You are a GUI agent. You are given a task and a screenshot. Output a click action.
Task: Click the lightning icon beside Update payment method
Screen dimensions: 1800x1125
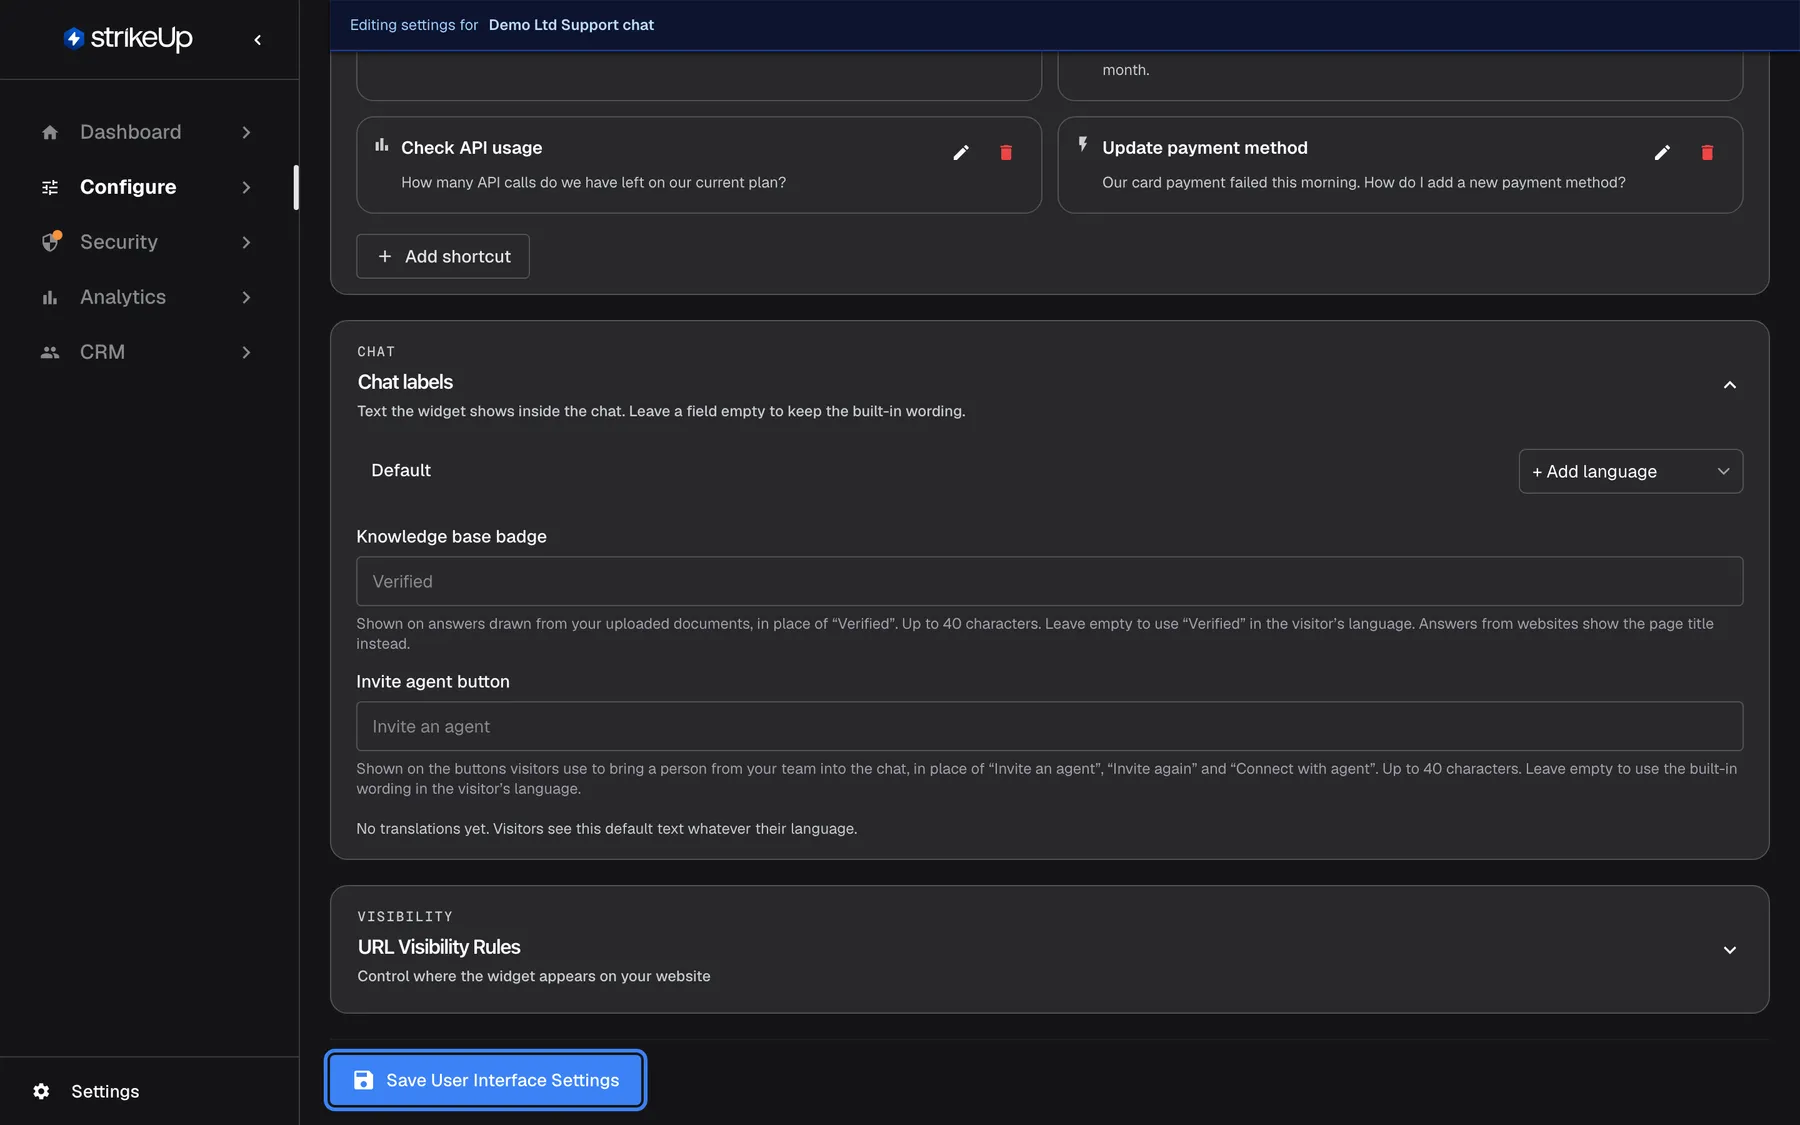1083,145
